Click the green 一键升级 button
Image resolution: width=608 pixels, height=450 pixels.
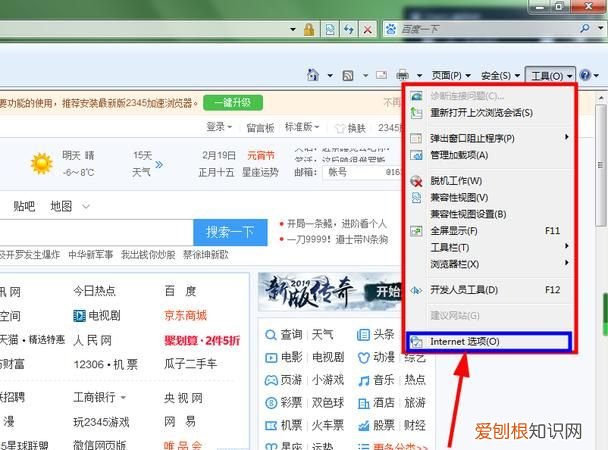click(233, 103)
